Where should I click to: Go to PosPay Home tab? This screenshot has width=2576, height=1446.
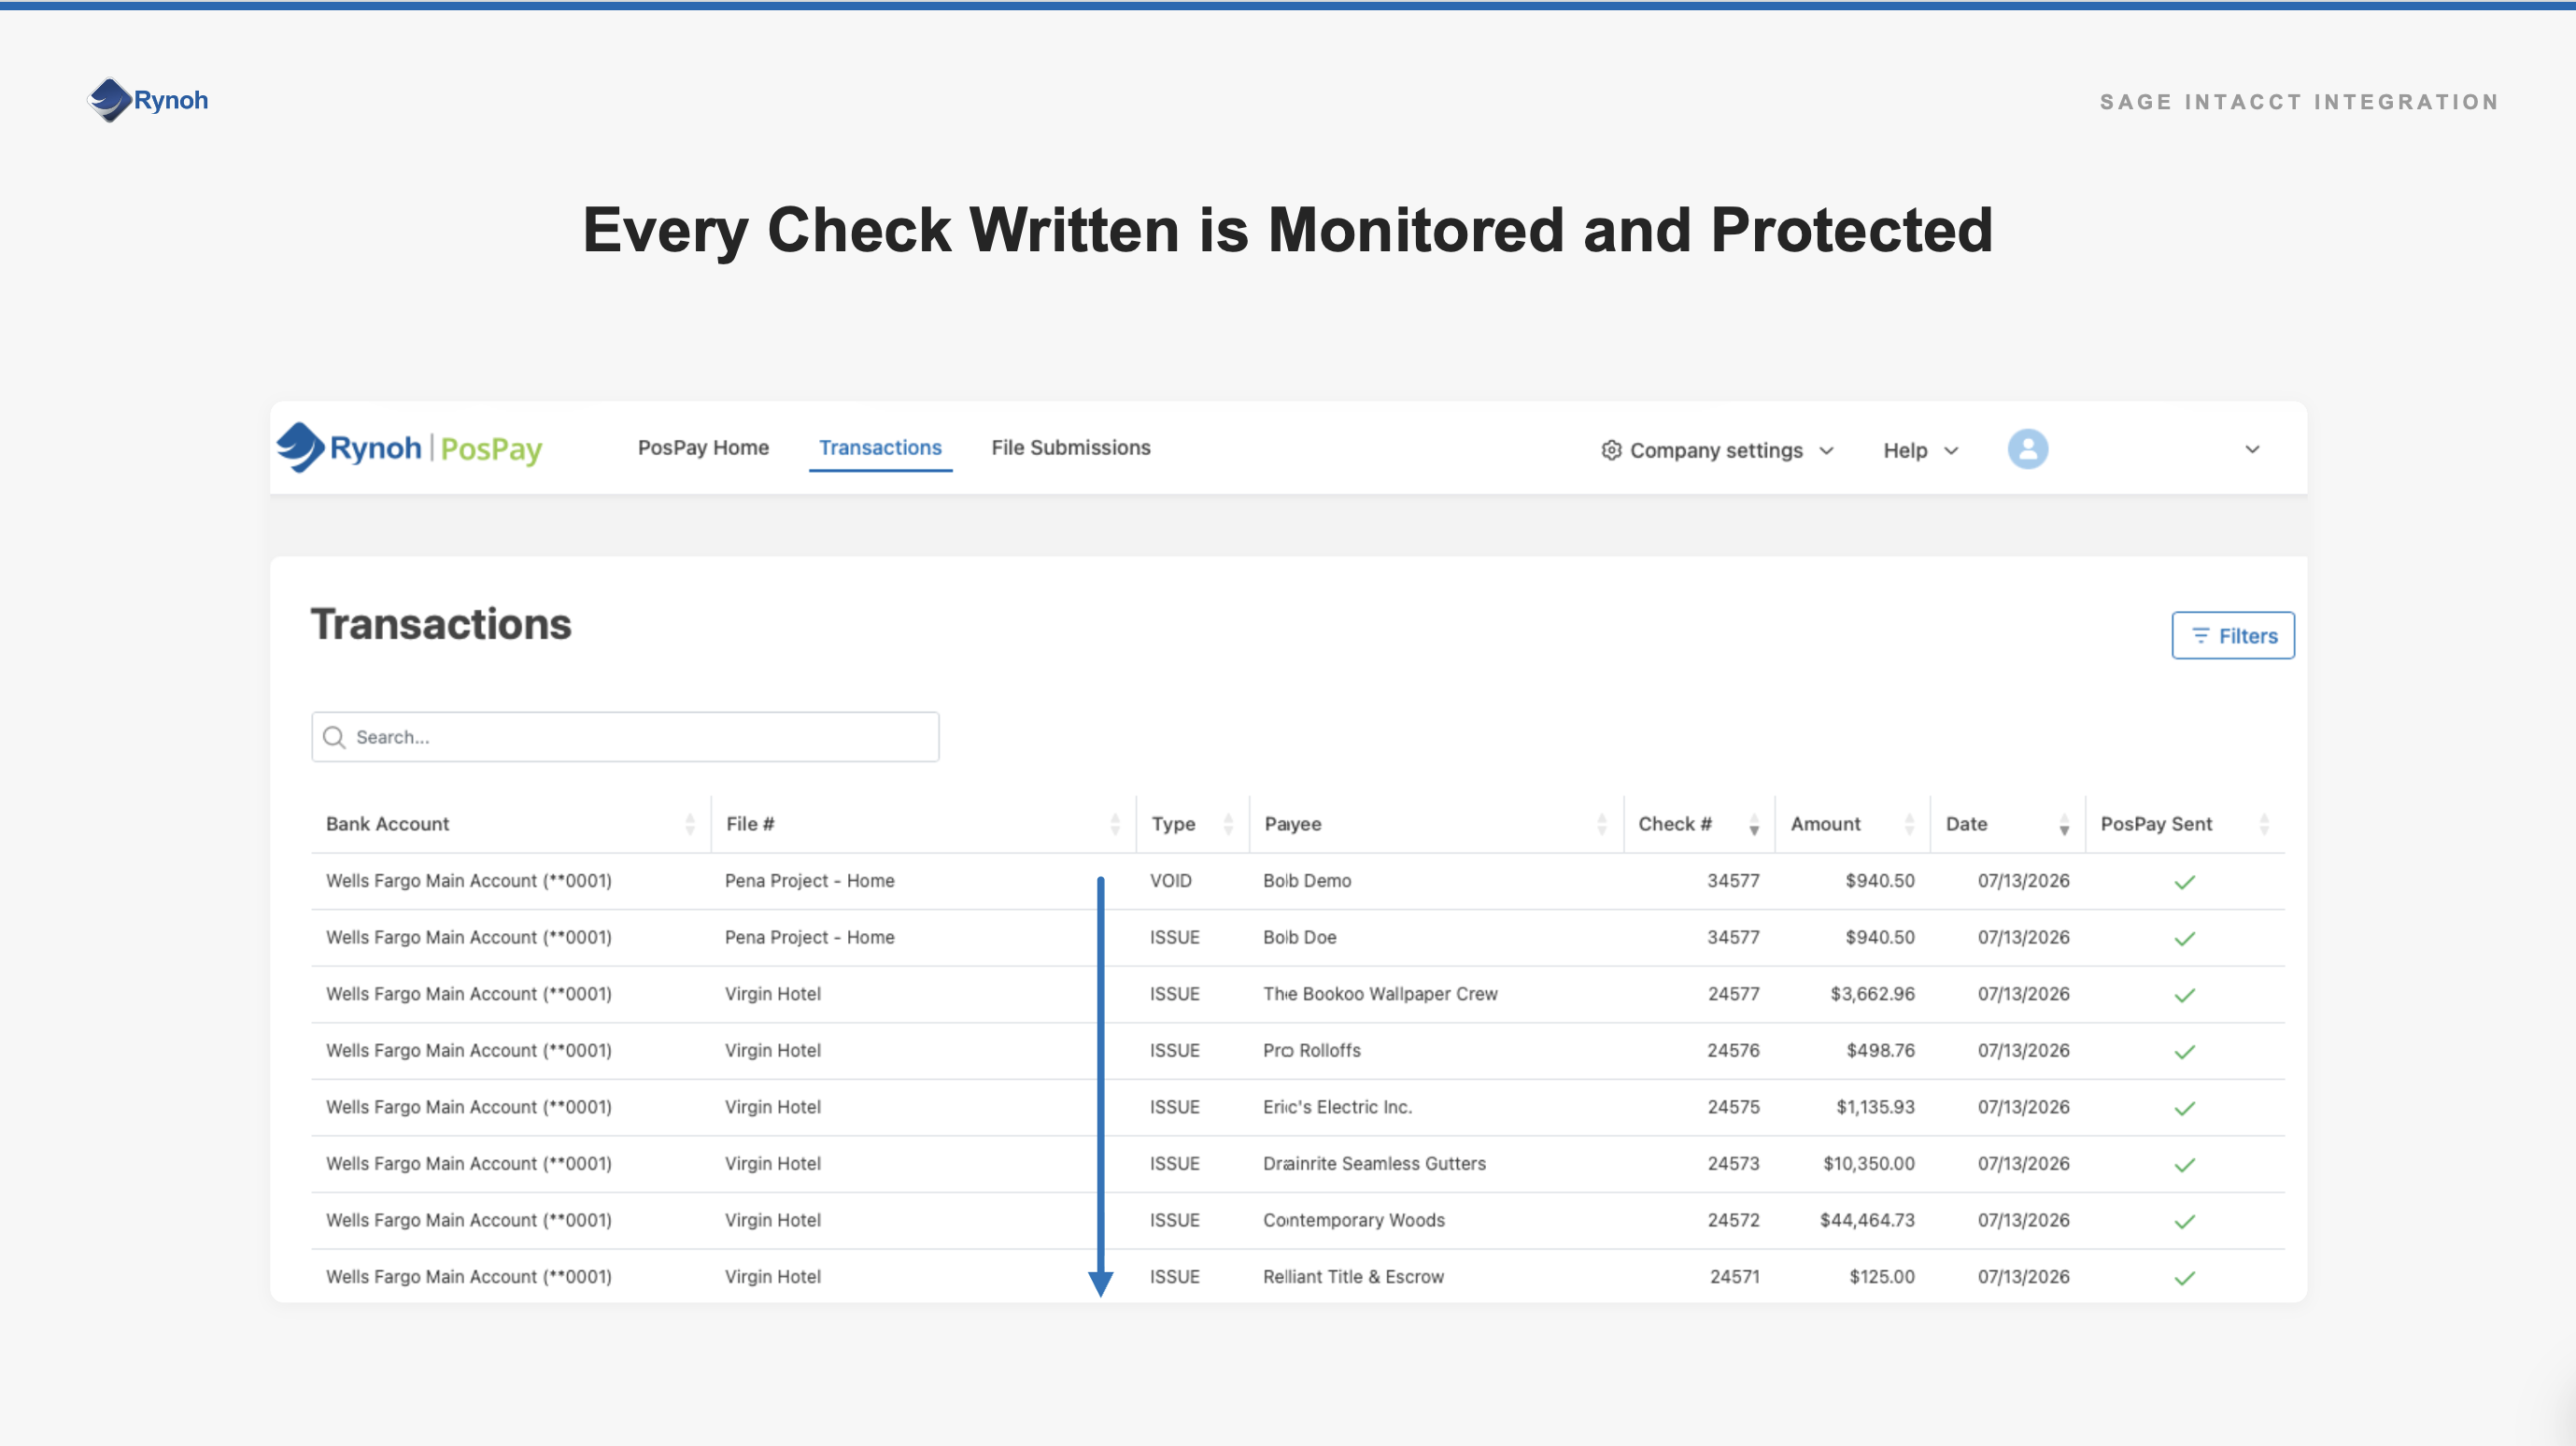(x=703, y=447)
